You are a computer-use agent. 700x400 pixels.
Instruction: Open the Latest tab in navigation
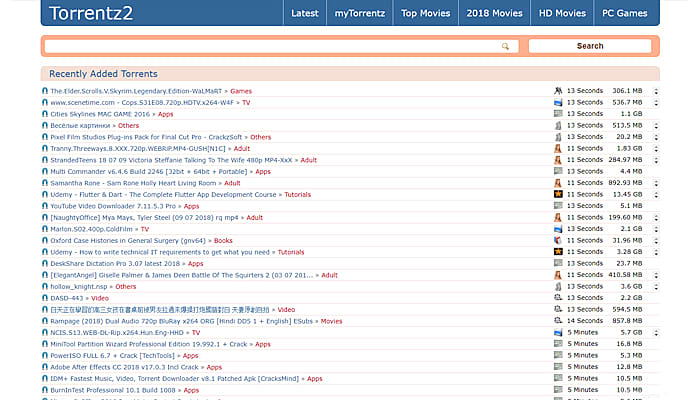[x=304, y=13]
